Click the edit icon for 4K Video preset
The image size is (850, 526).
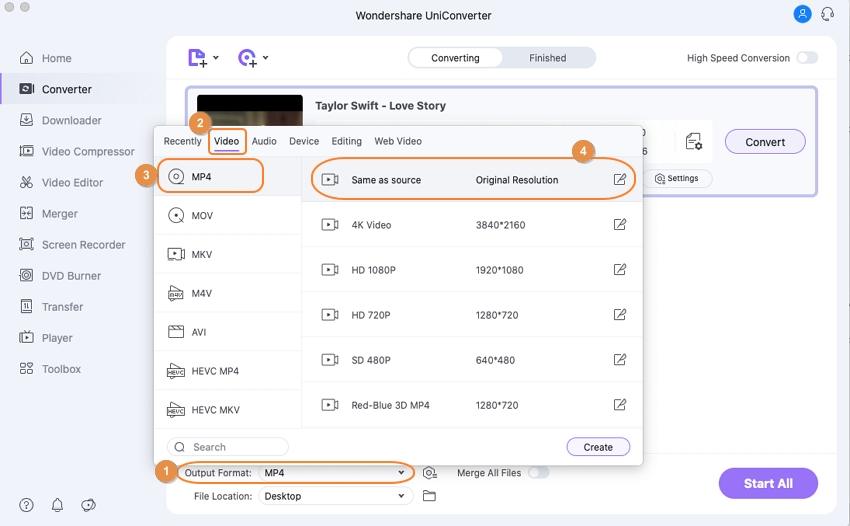pos(620,225)
